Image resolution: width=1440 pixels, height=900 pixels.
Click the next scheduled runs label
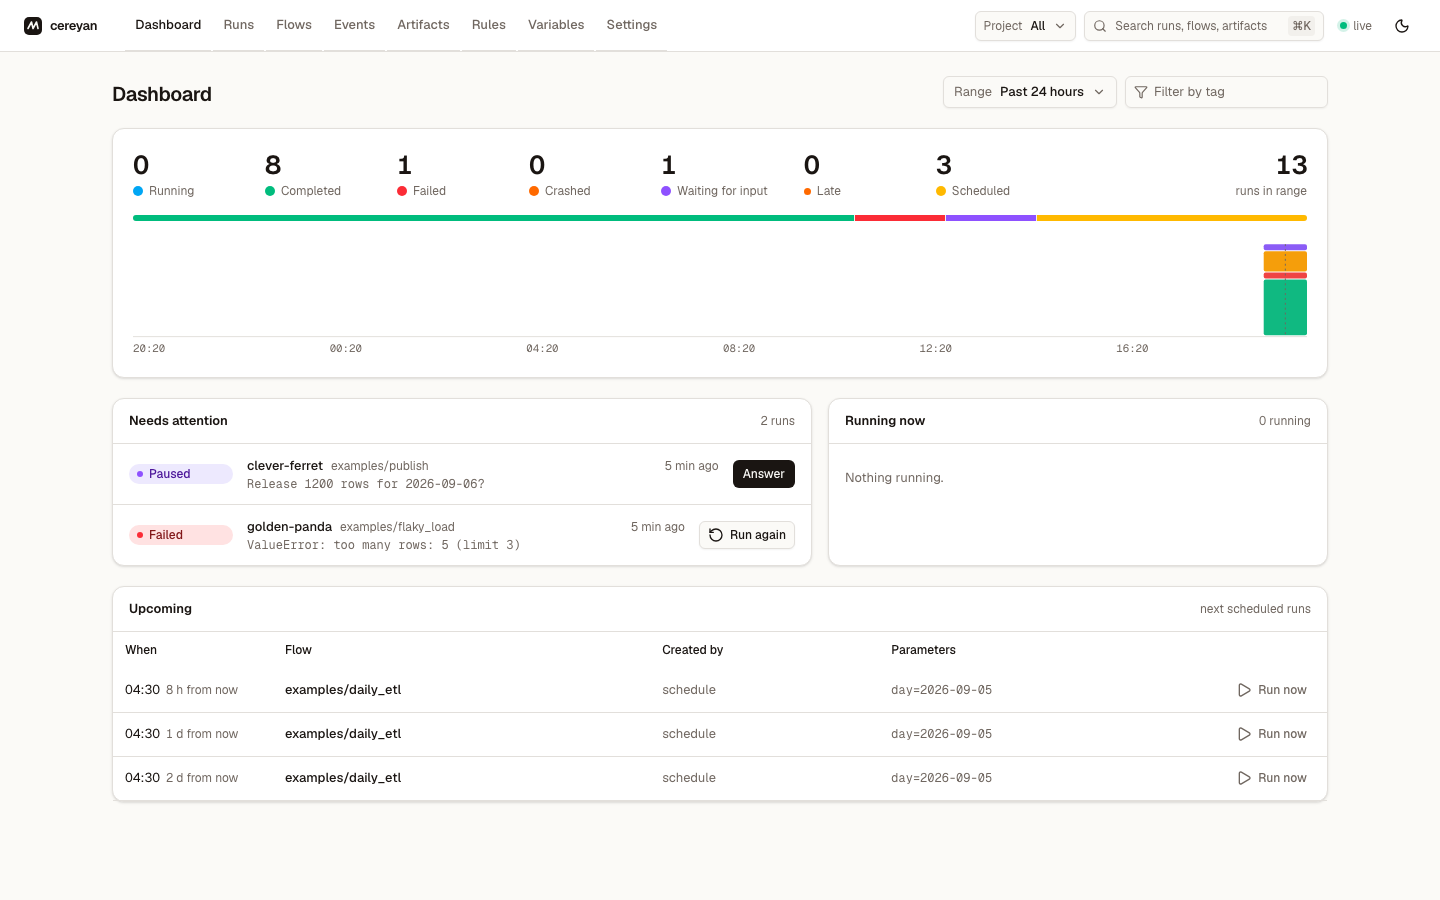[1255, 609]
